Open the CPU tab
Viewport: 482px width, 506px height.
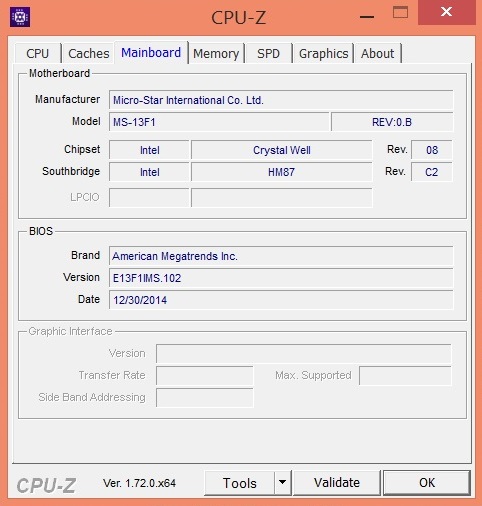pos(38,53)
